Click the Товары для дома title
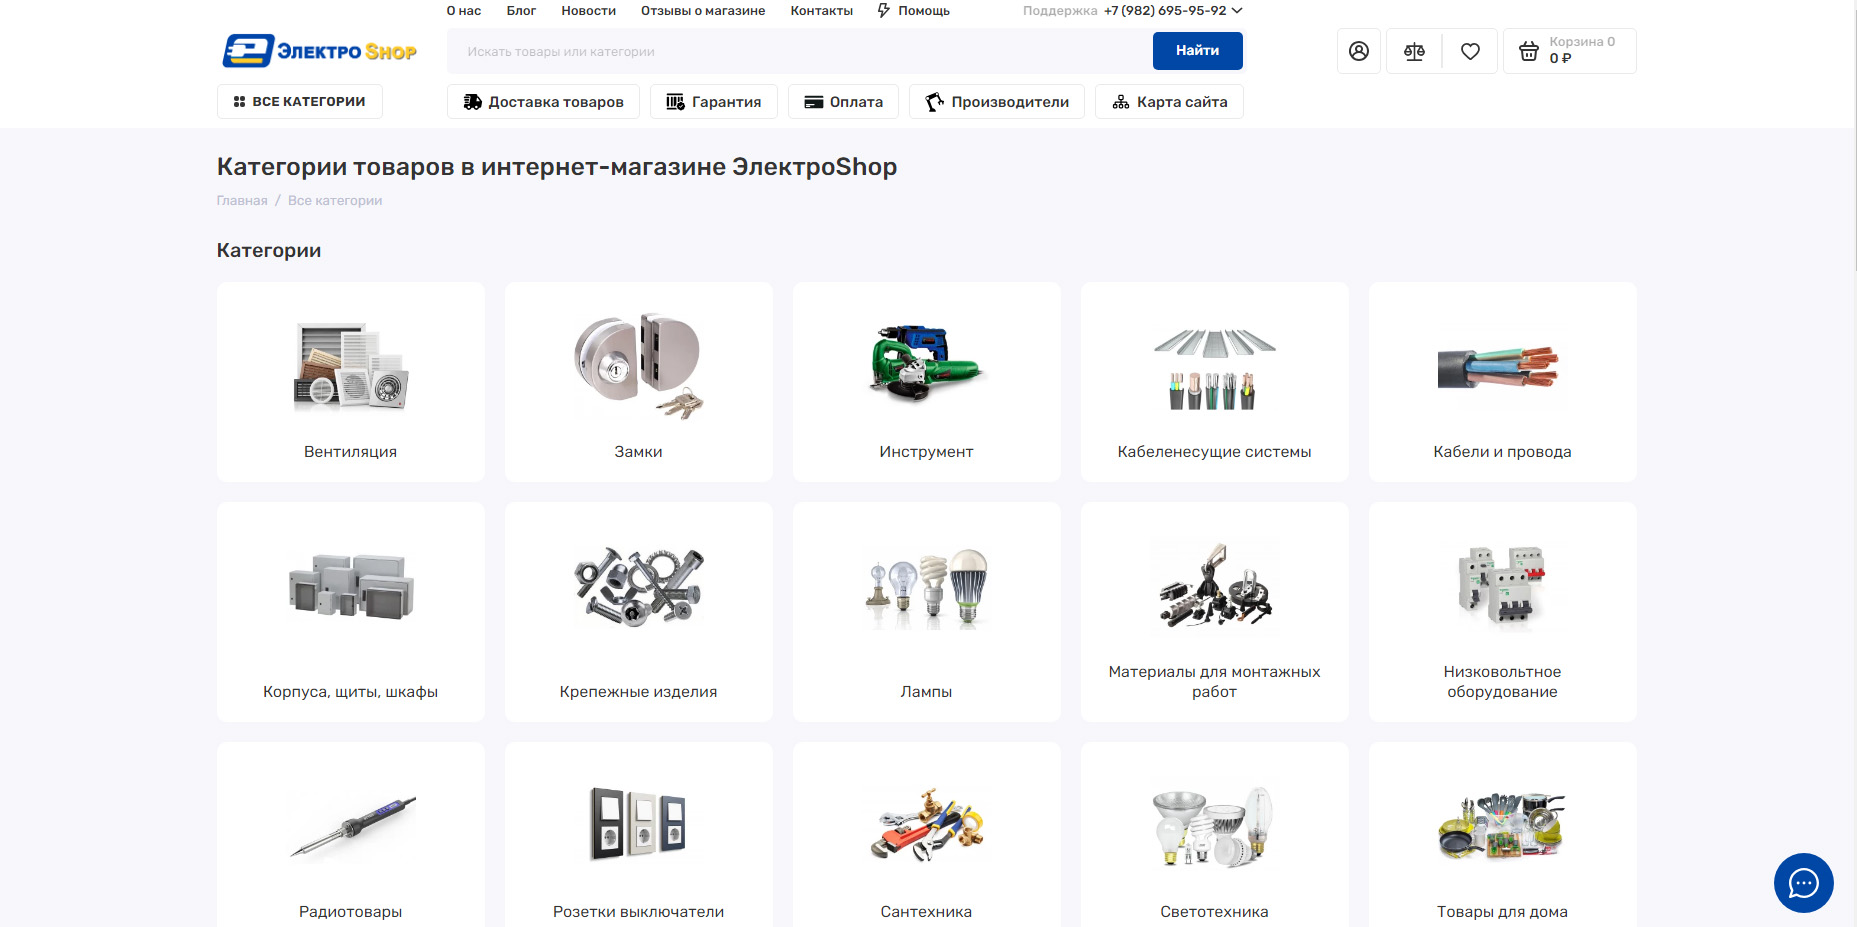1857x927 pixels. coord(1502,912)
